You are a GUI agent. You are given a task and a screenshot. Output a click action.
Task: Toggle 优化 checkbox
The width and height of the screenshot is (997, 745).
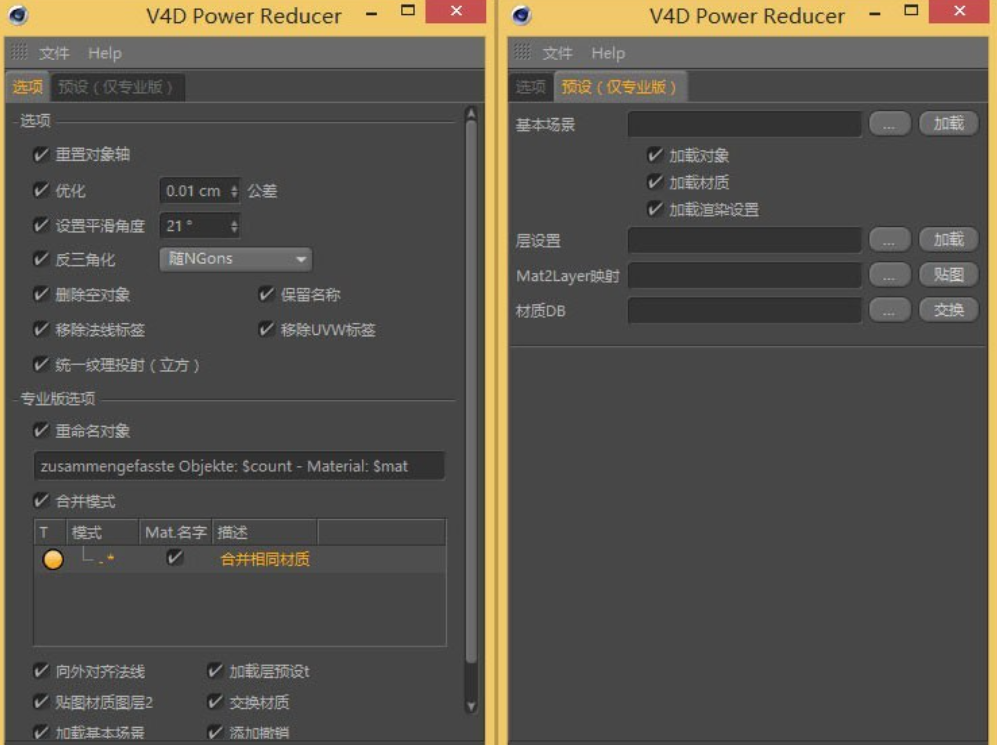41,190
